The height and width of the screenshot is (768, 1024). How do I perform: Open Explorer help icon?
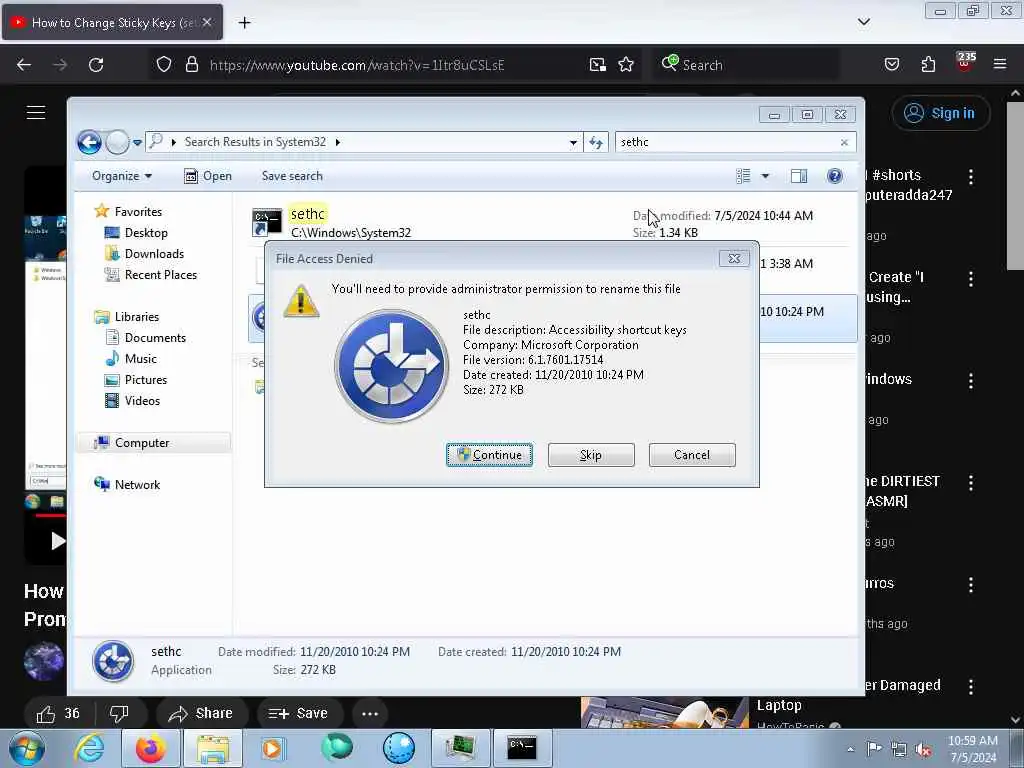click(835, 176)
